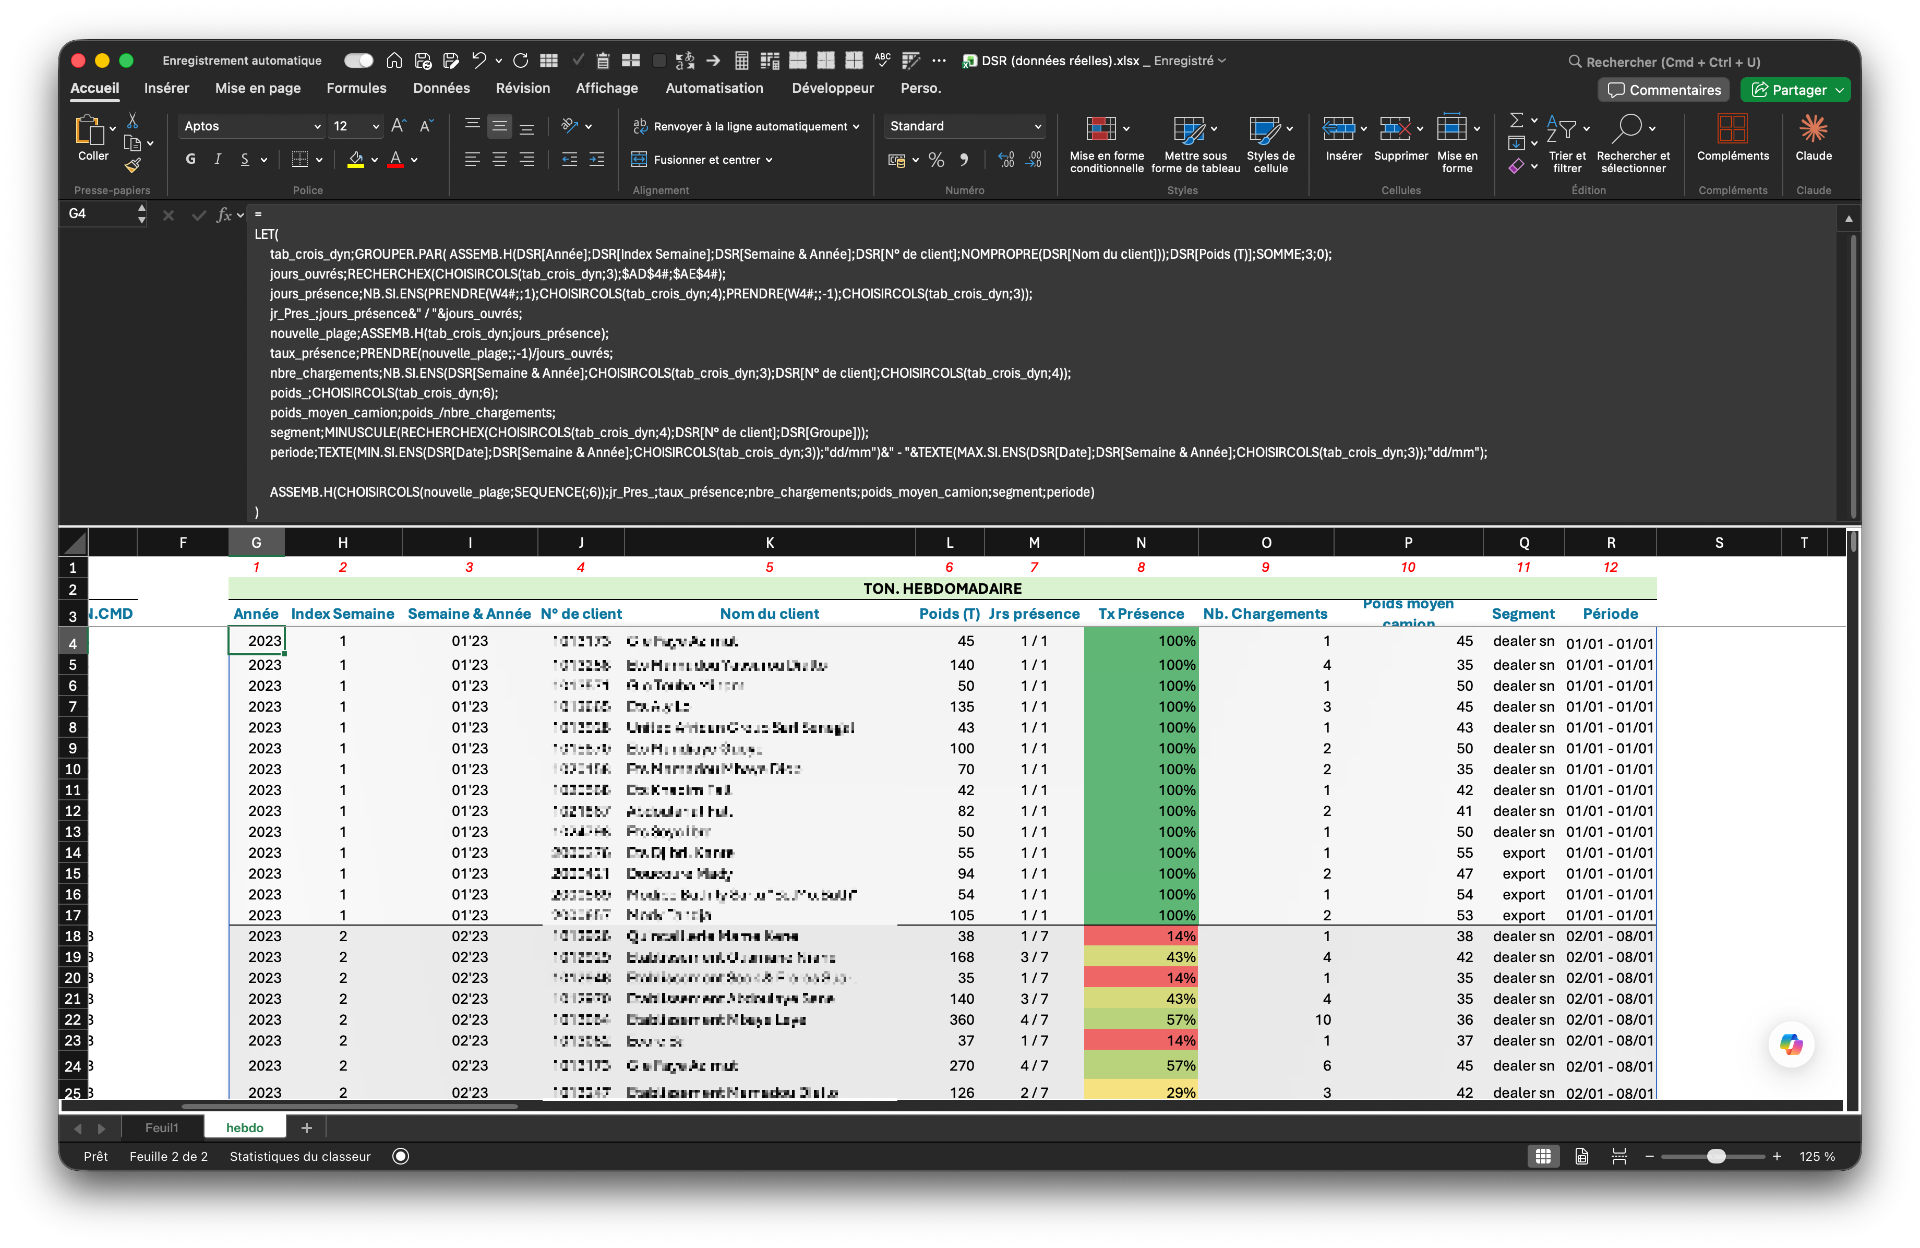Click the increase decimal icon
1920x1248 pixels.
(1006, 159)
